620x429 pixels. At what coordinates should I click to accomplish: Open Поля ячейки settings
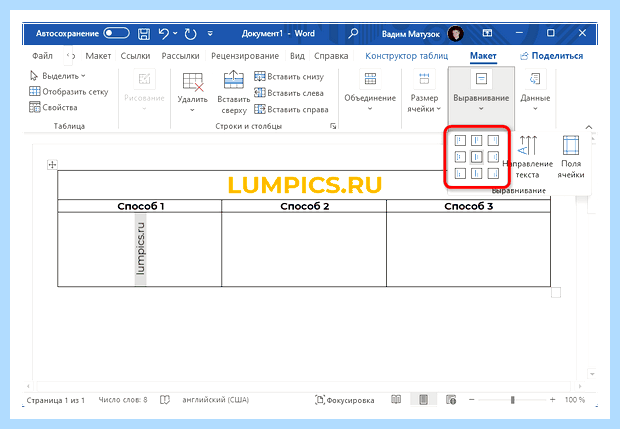[571, 157]
